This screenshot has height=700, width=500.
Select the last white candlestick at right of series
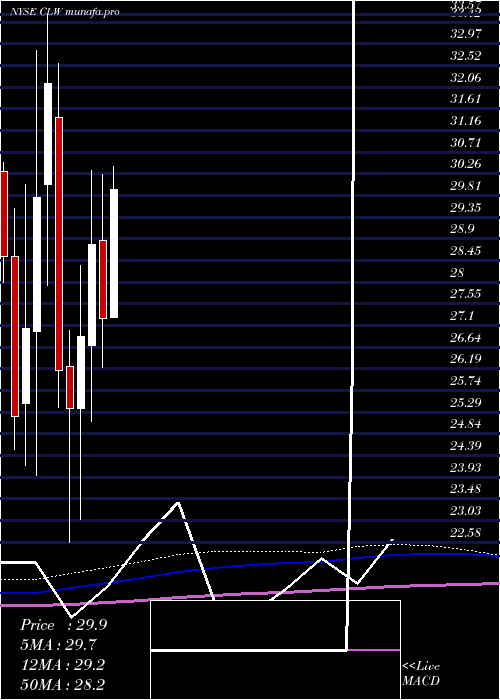[x=114, y=254]
